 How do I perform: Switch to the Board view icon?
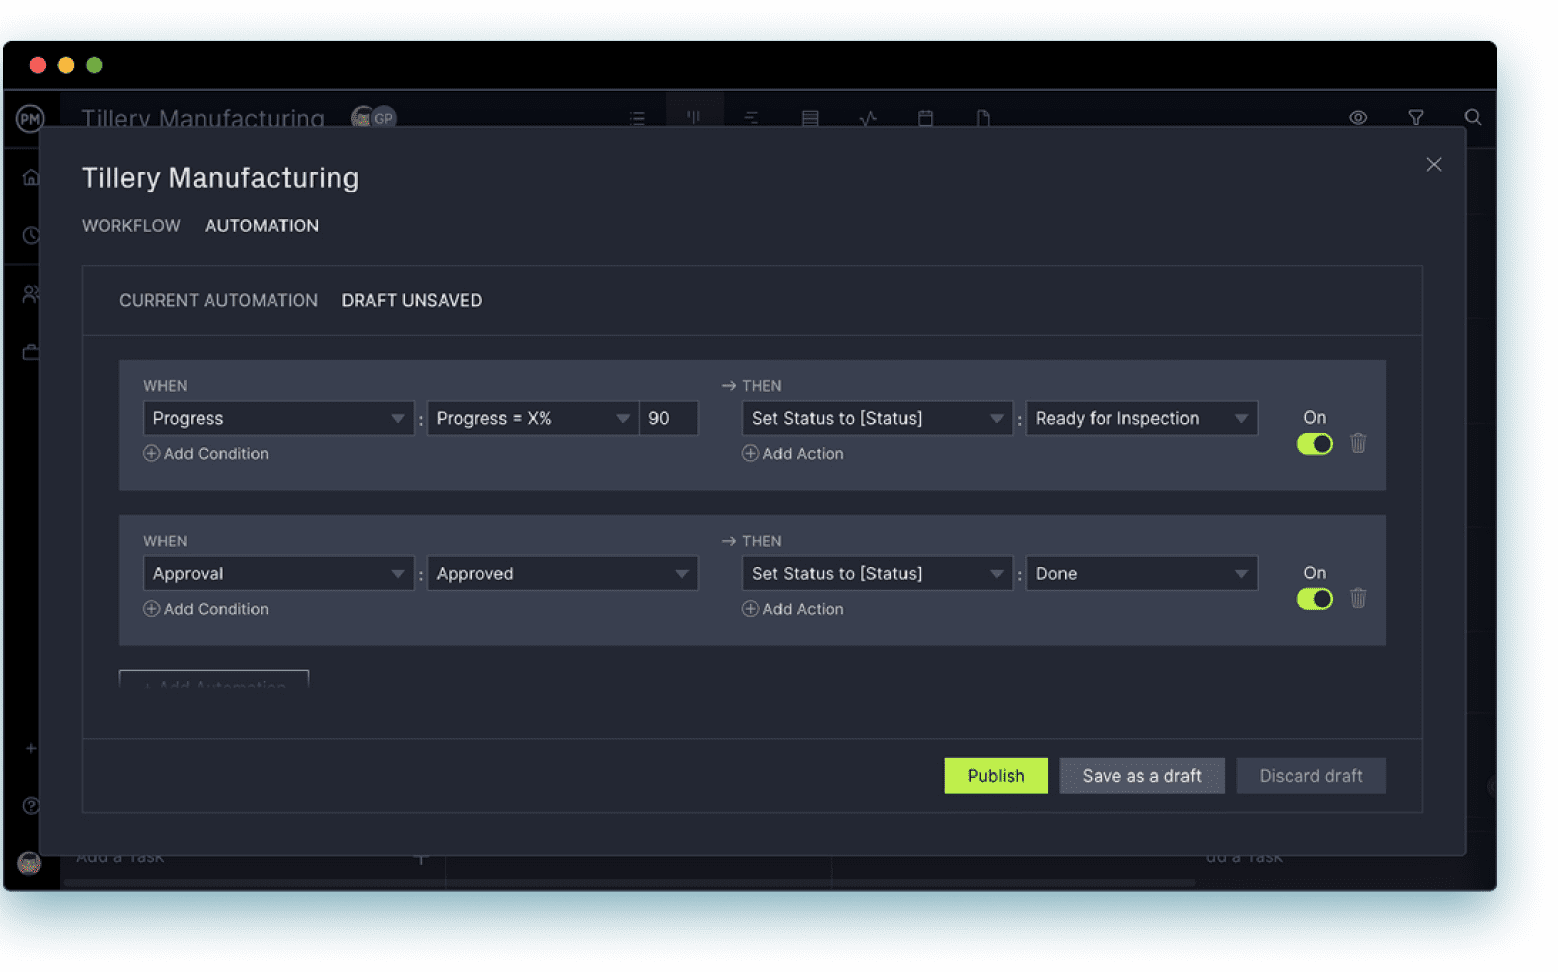coord(694,117)
